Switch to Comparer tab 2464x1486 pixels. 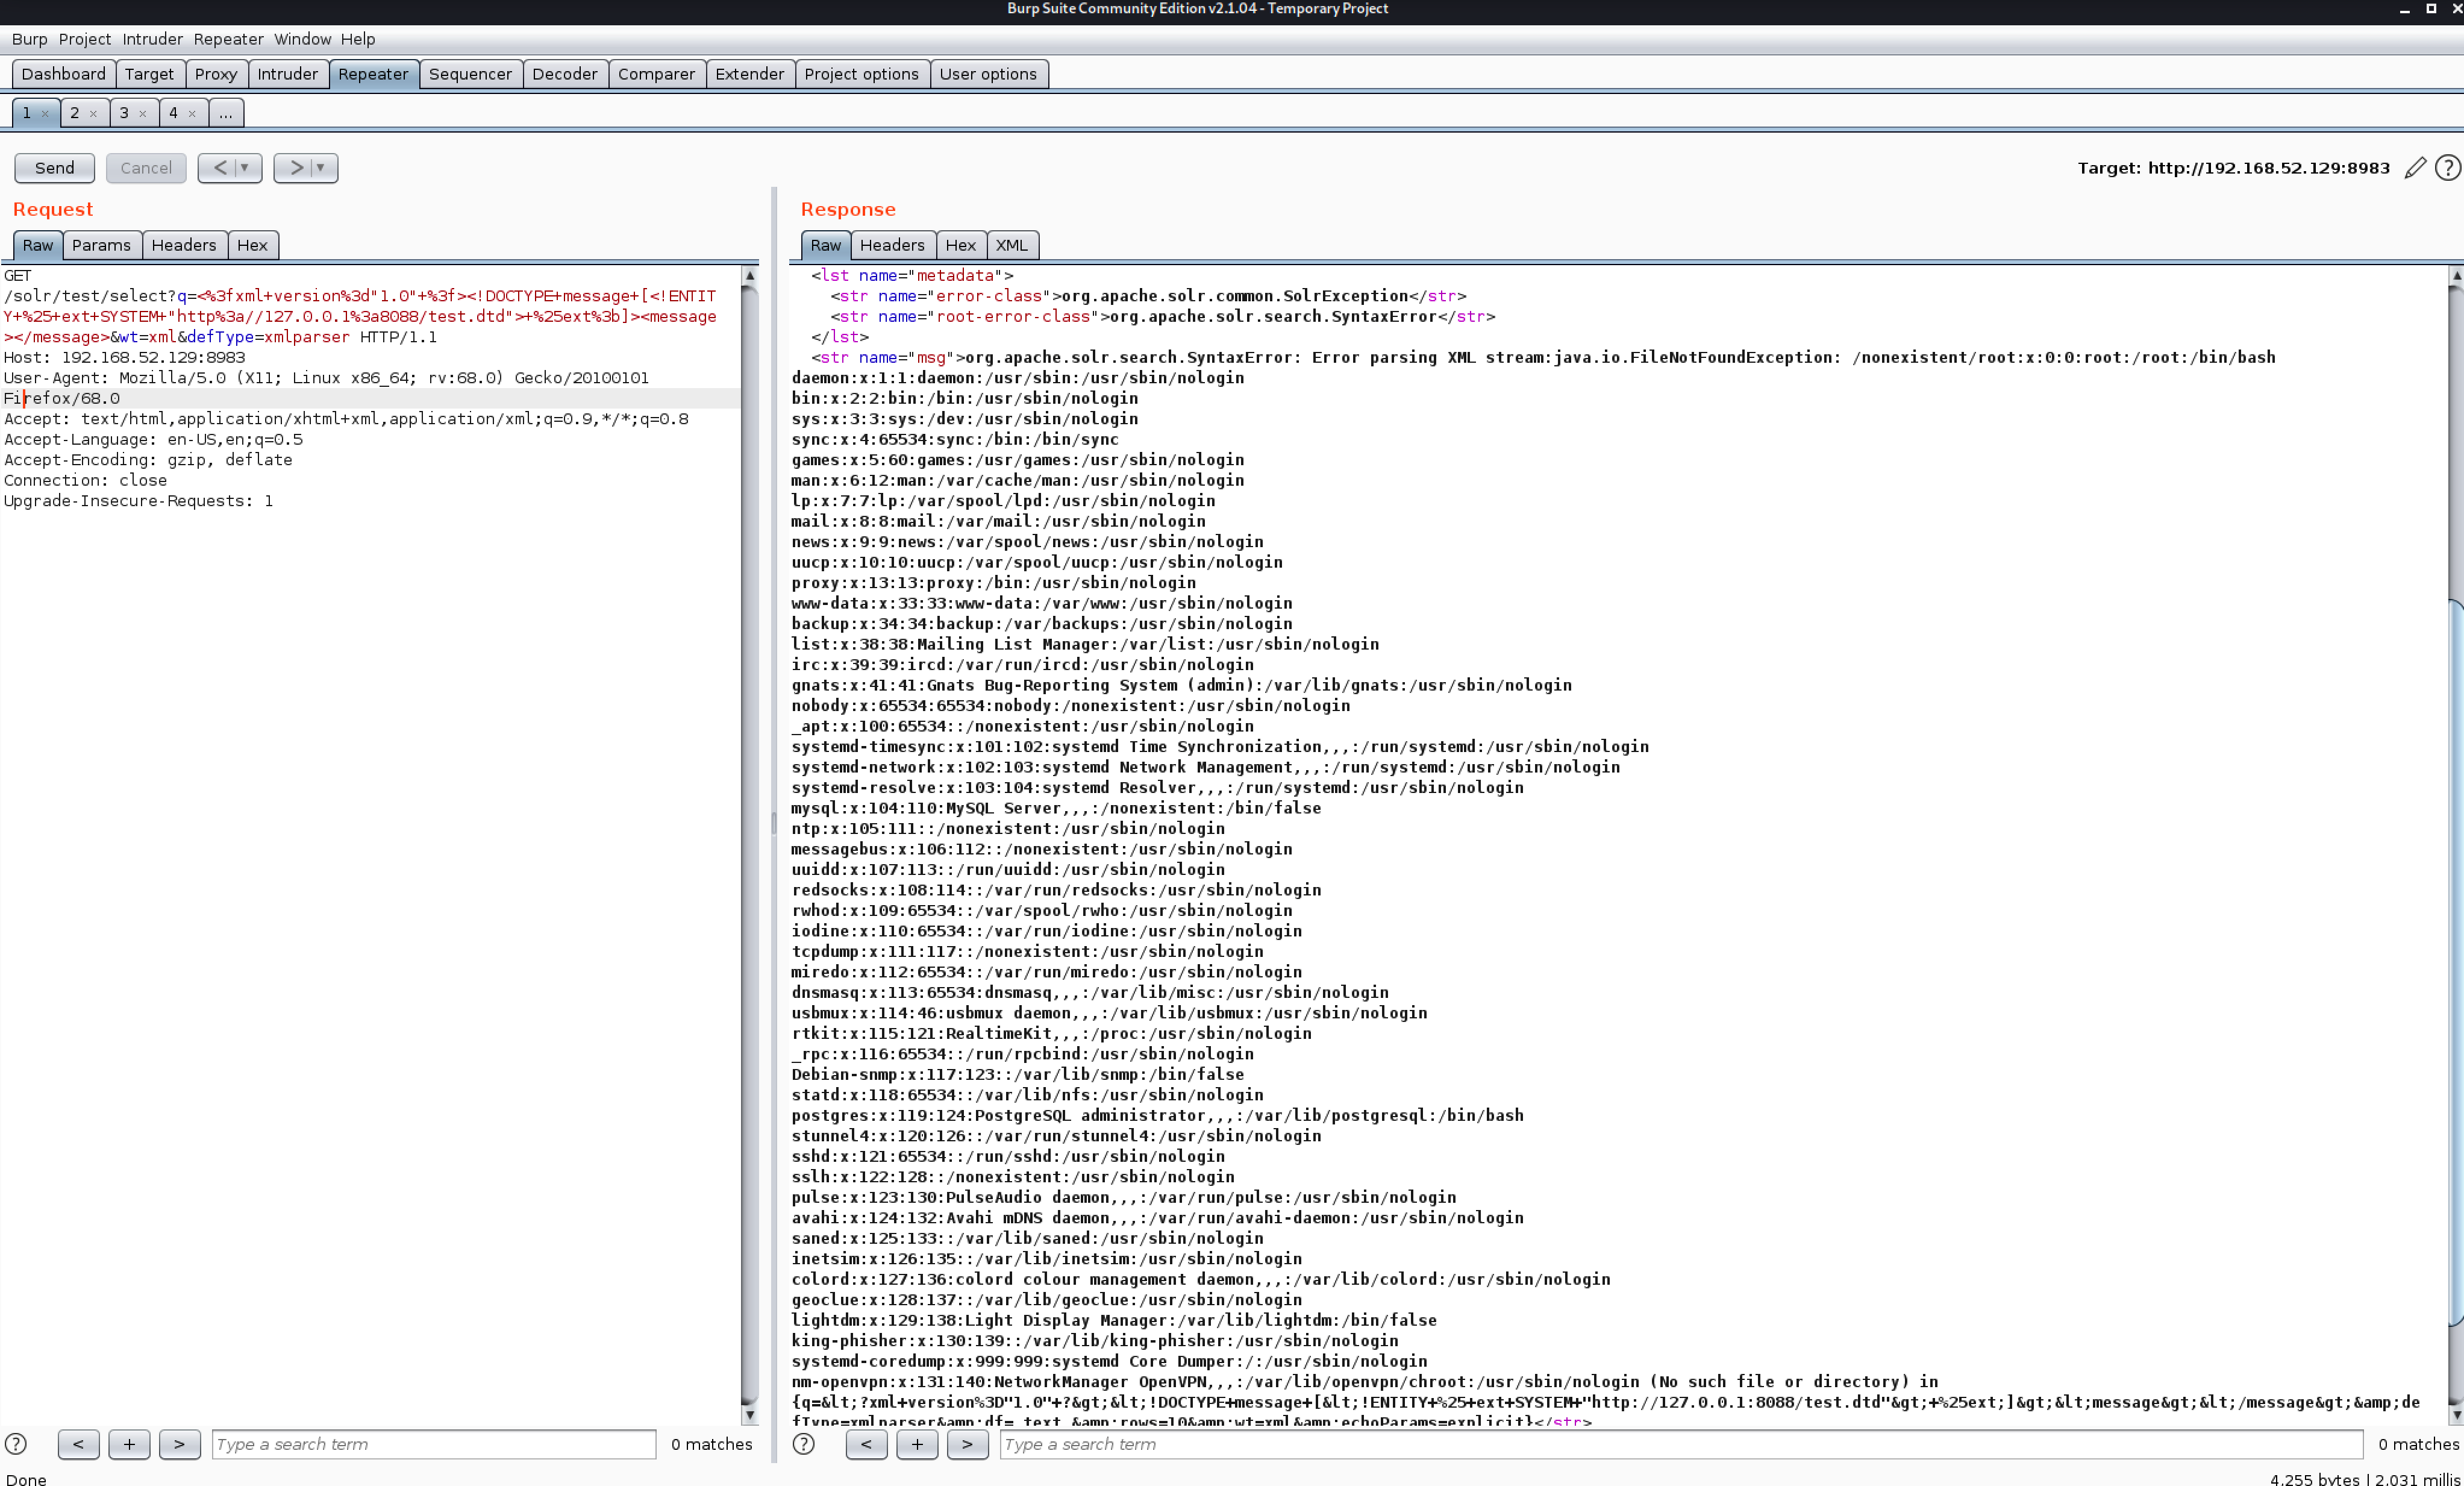coord(656,74)
